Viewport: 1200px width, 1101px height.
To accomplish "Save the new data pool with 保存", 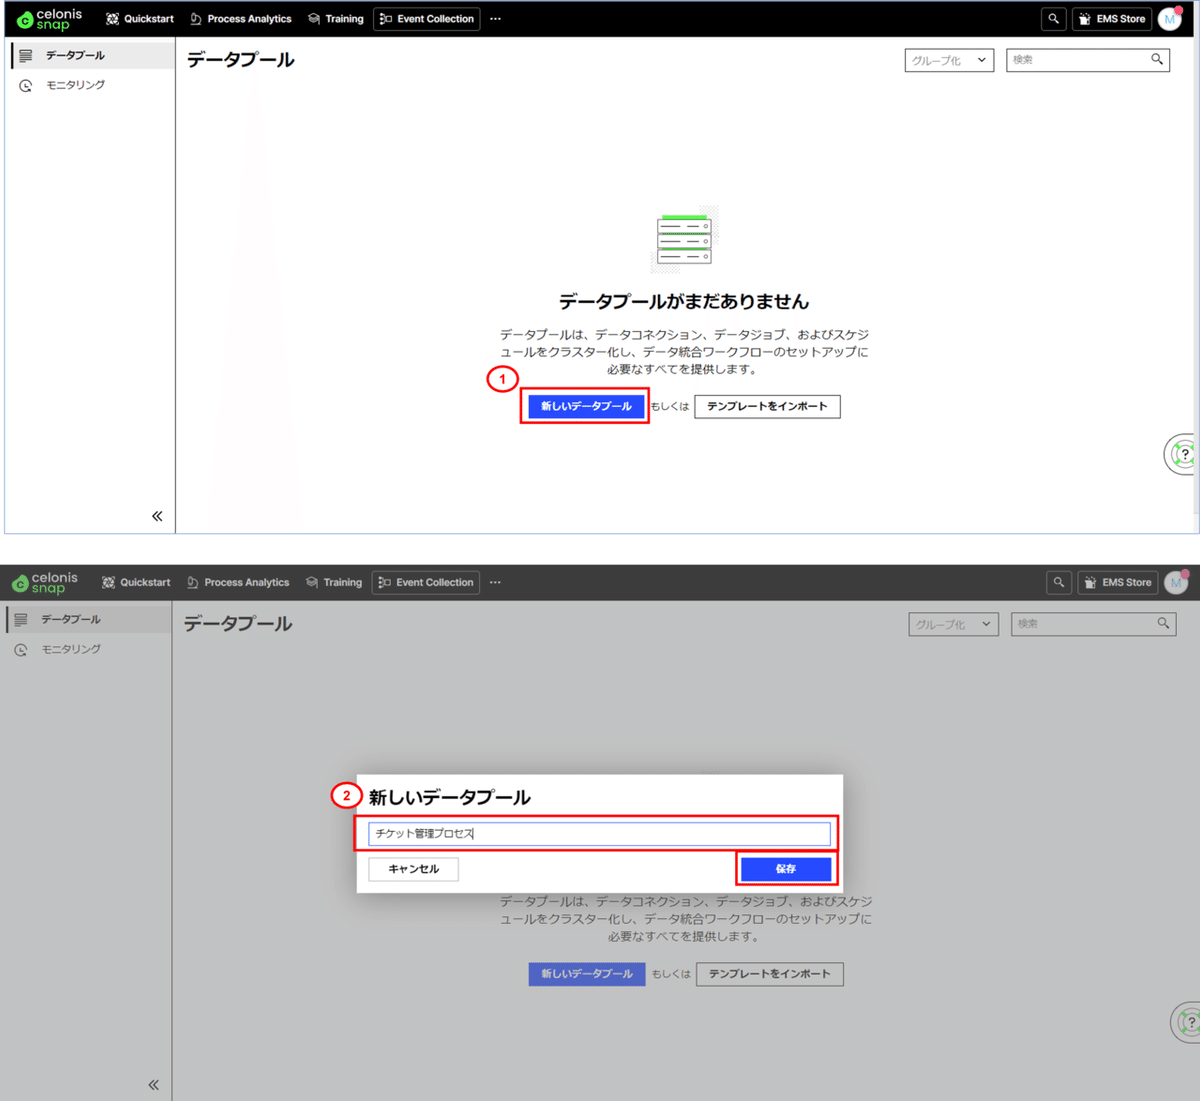I will 786,869.
